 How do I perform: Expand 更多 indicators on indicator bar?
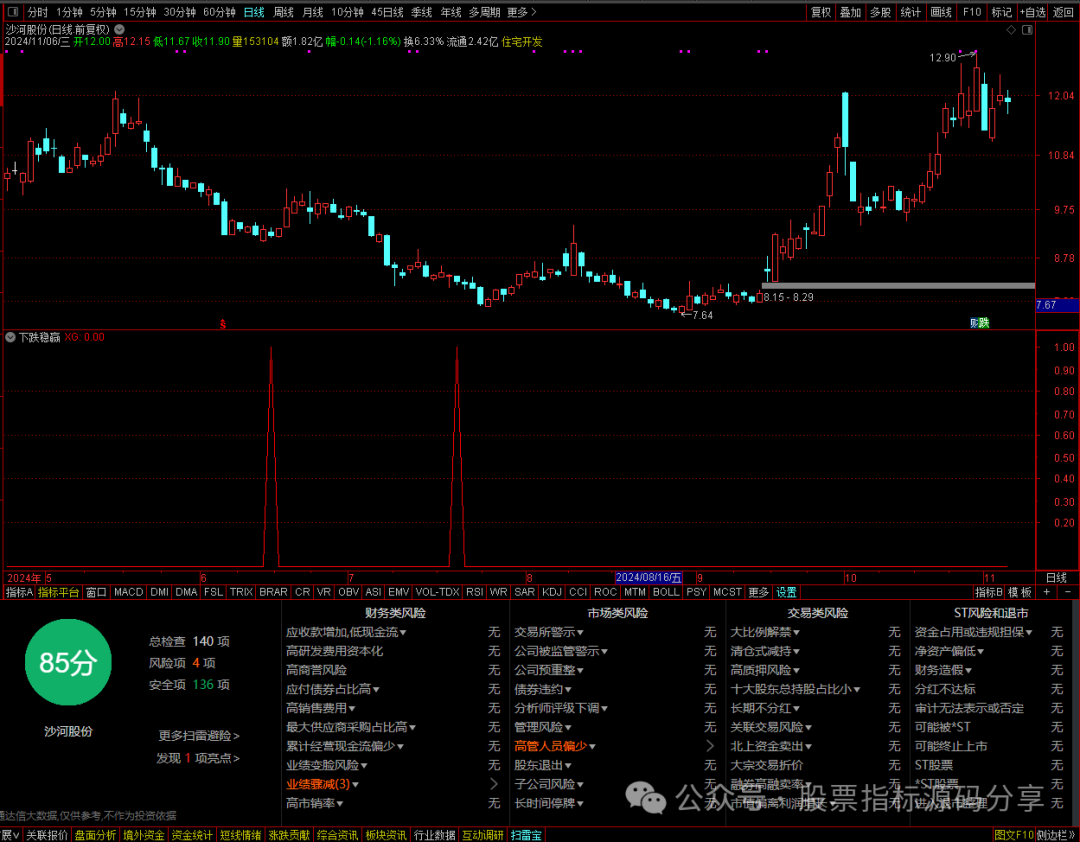[x=758, y=592]
